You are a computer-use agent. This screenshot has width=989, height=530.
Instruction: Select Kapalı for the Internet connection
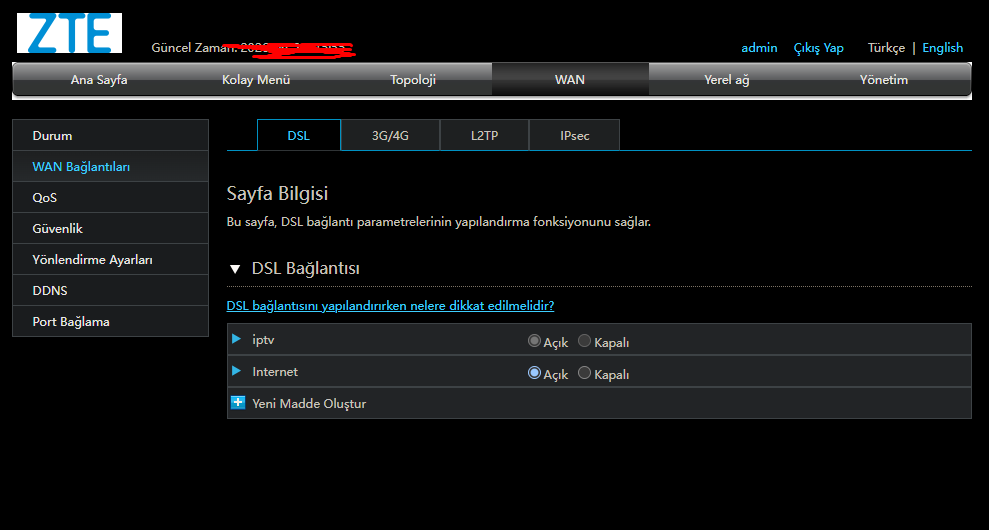click(585, 373)
